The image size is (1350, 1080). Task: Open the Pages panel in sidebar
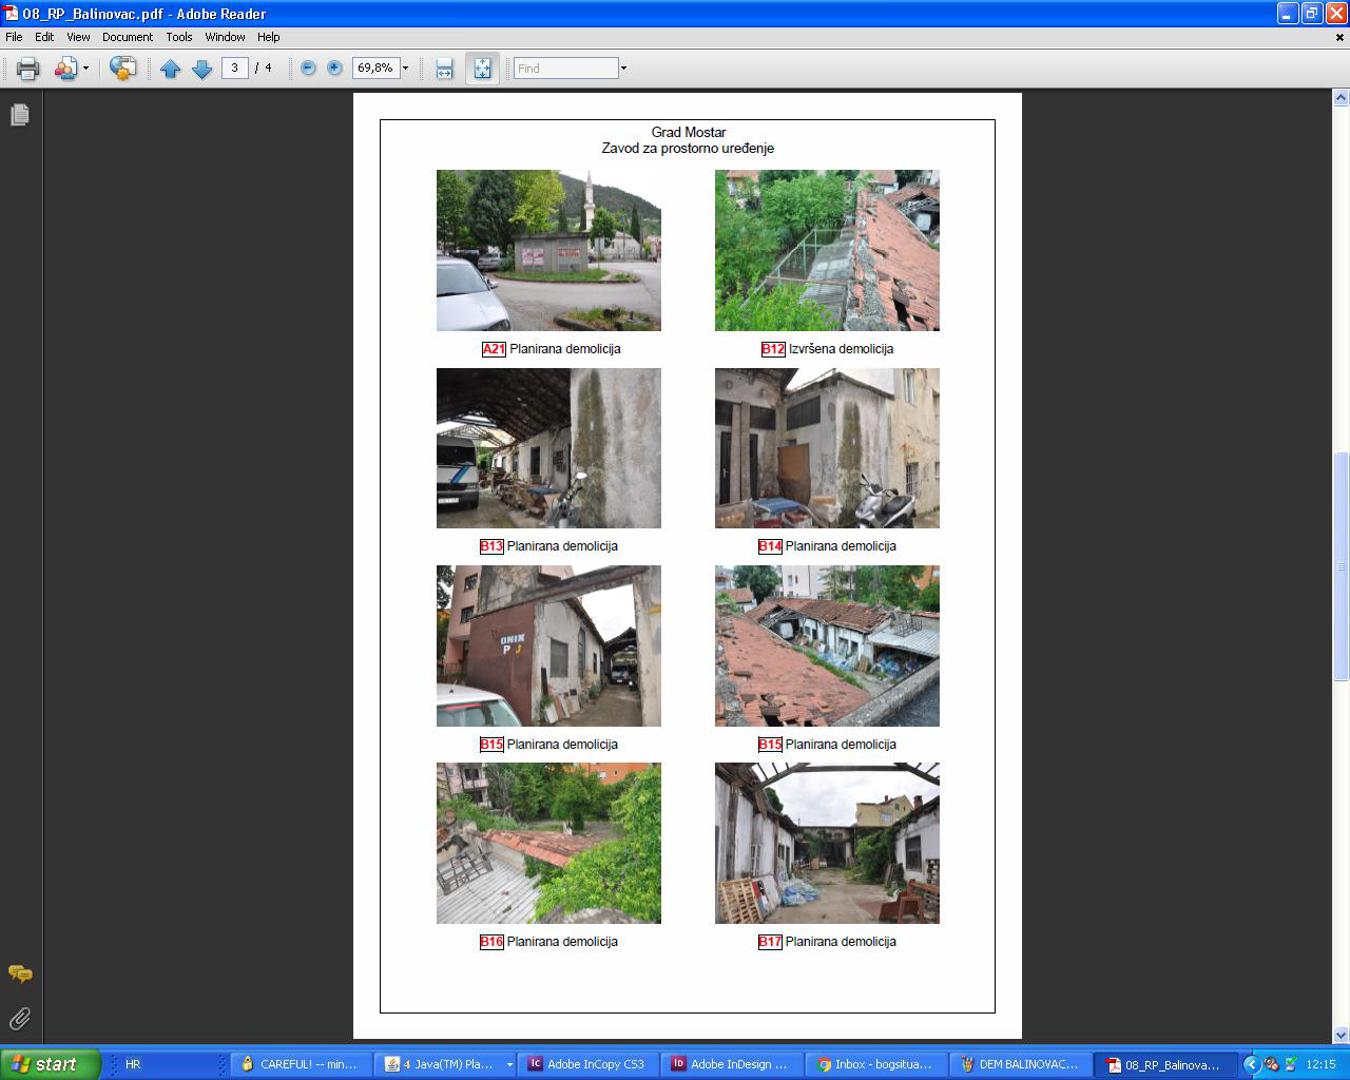coord(20,116)
